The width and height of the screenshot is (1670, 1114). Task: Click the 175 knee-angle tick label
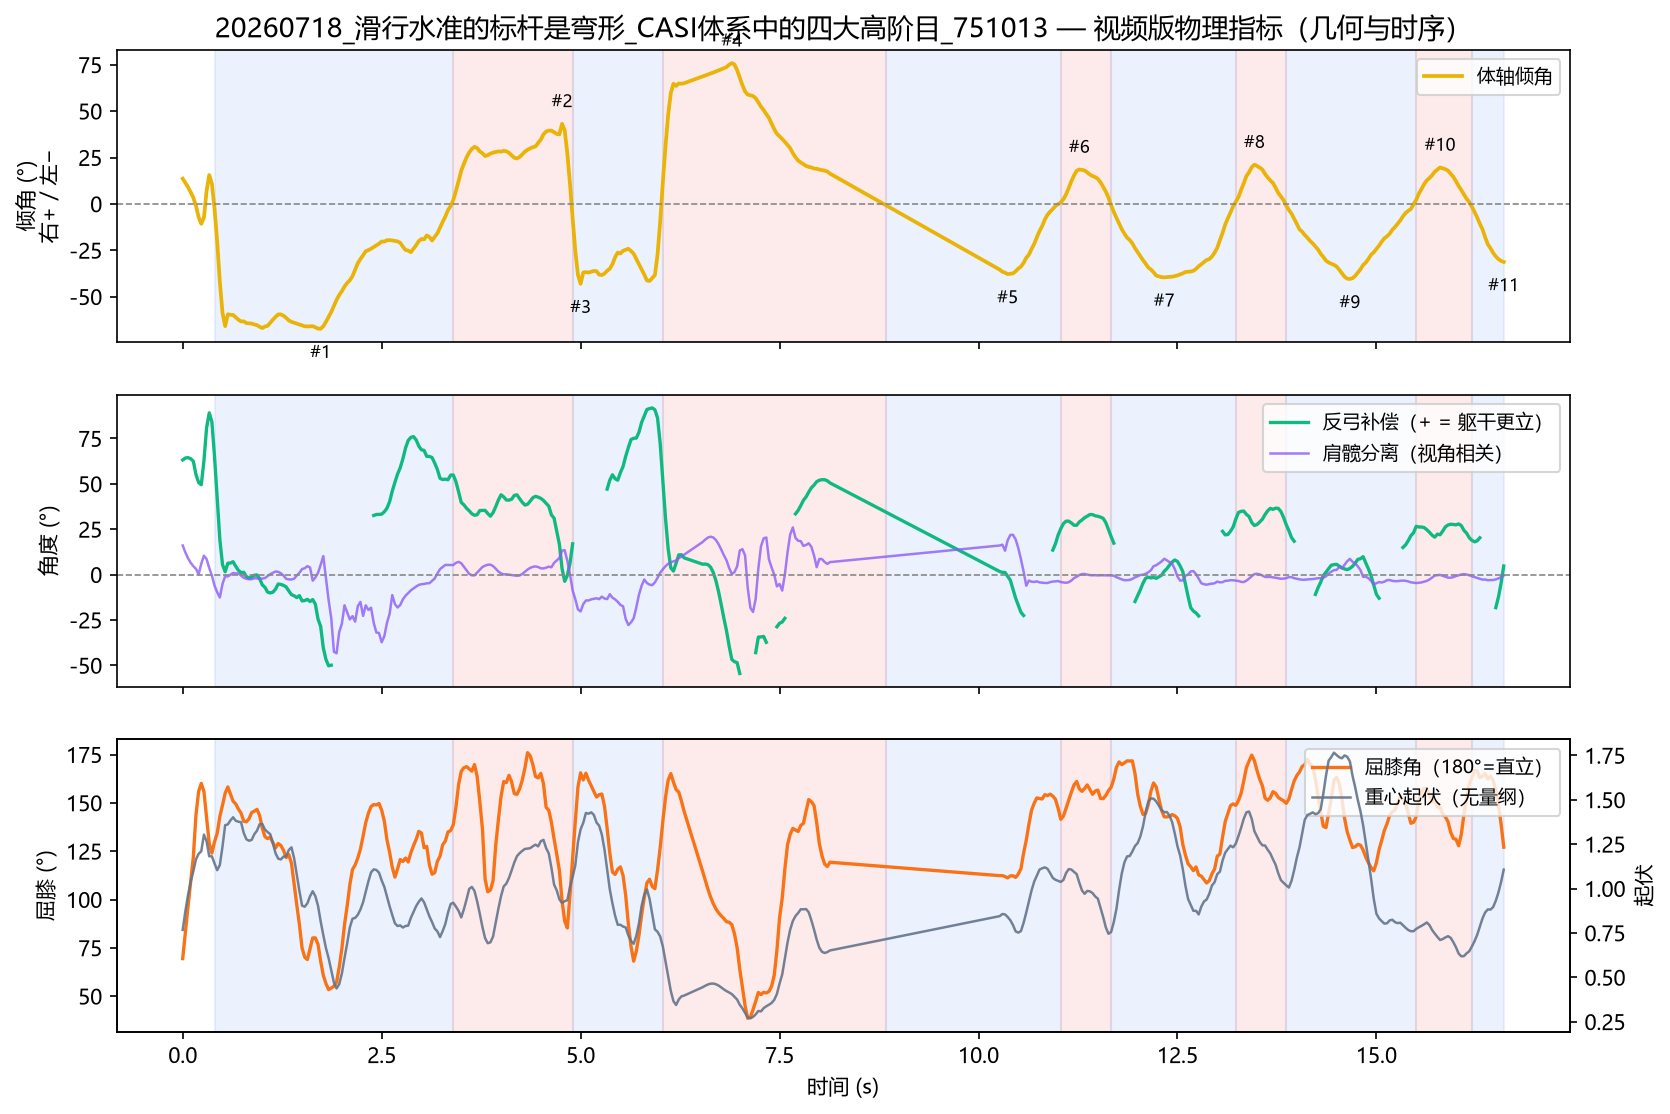point(86,755)
